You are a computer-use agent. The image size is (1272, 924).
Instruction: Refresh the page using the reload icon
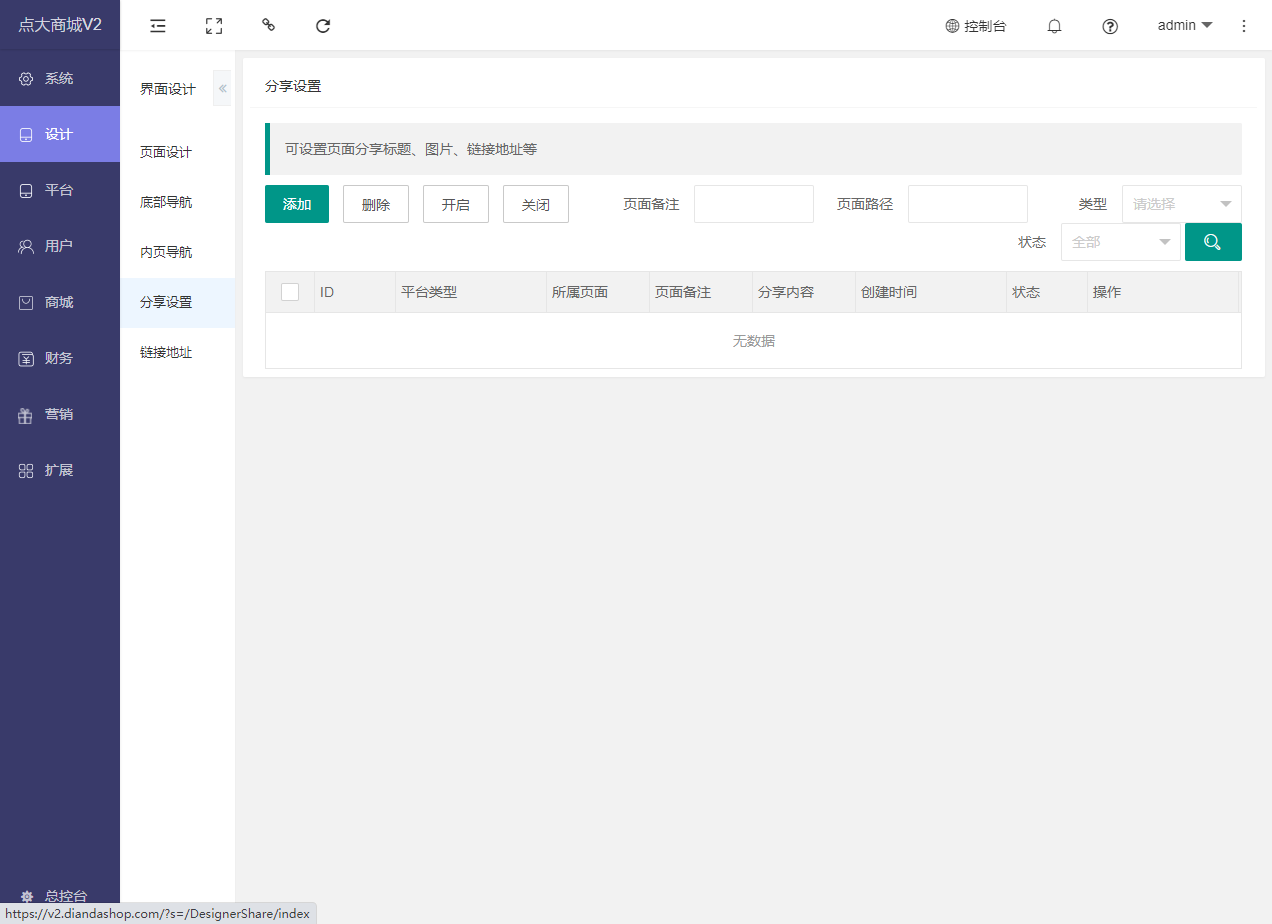(x=323, y=26)
